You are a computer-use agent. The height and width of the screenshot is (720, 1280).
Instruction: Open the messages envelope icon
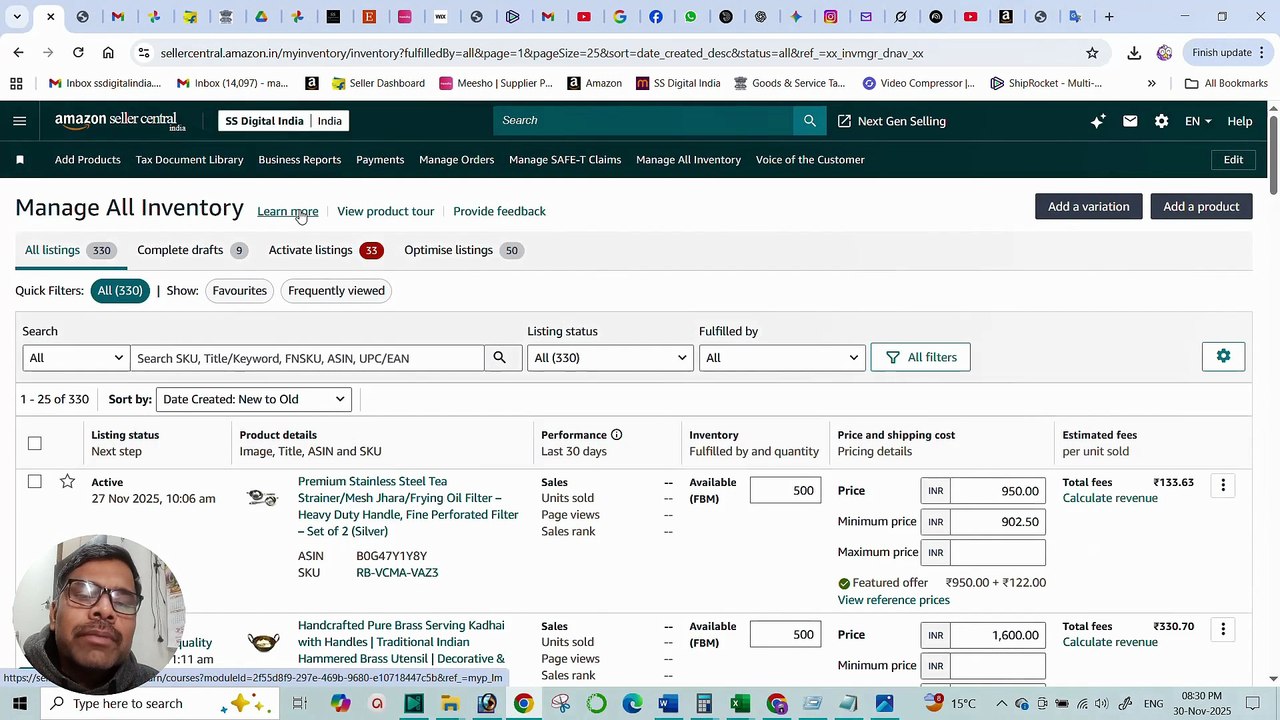click(1130, 121)
